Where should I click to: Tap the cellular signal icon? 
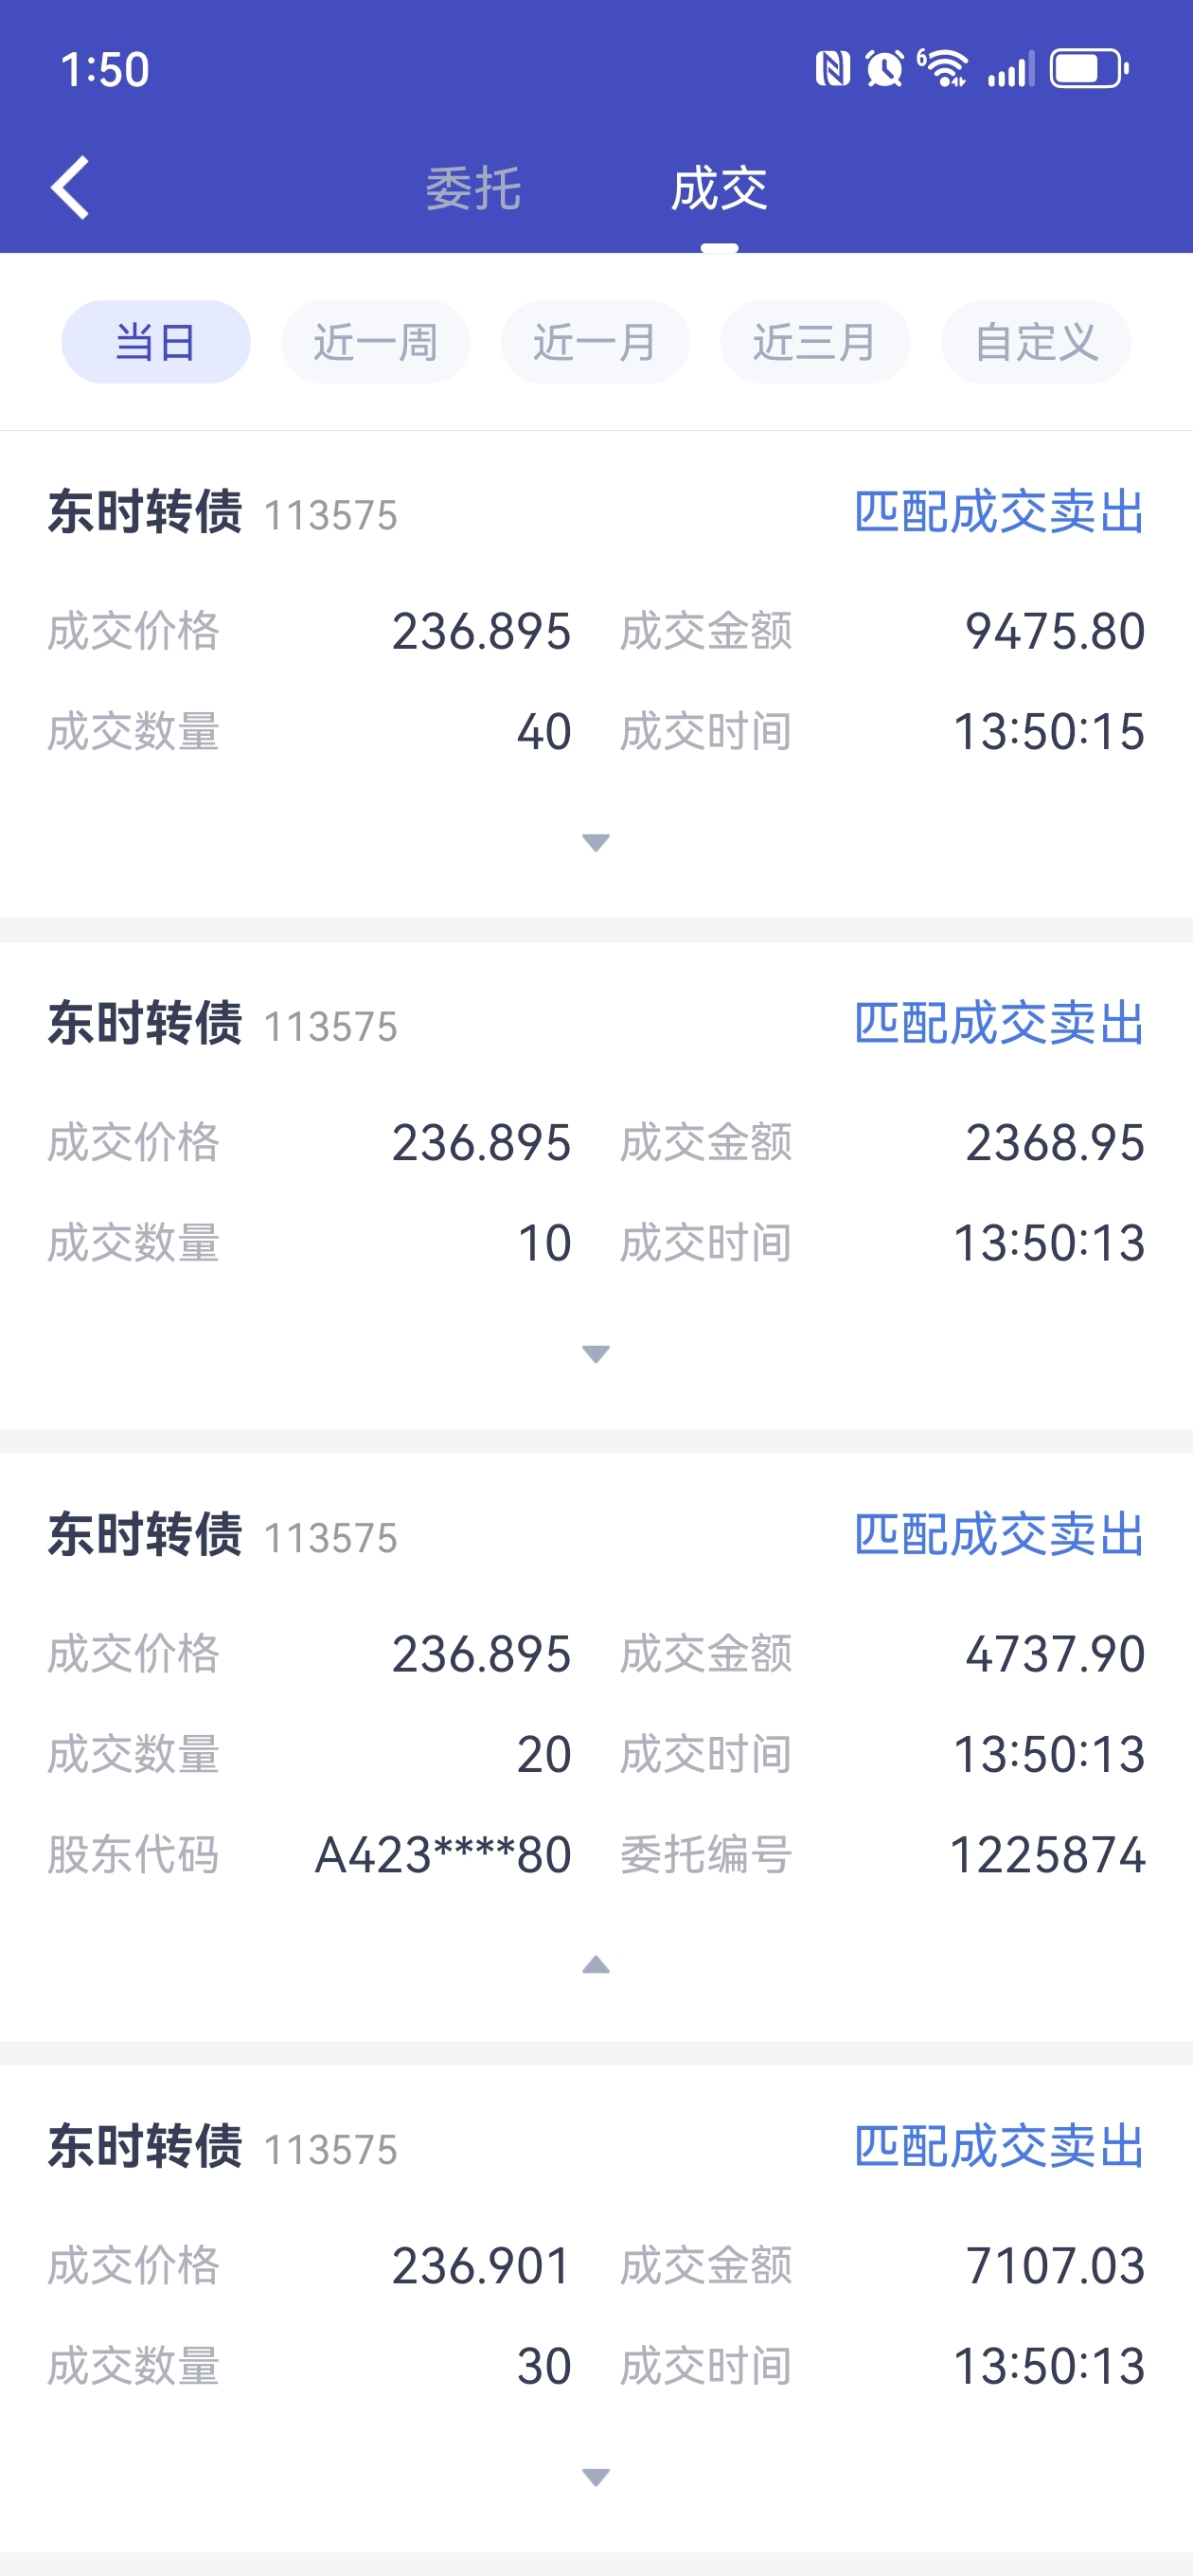[1010, 70]
